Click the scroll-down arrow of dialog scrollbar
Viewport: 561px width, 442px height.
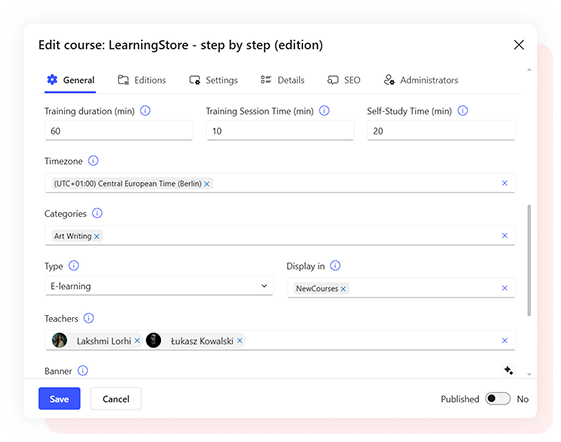(529, 374)
